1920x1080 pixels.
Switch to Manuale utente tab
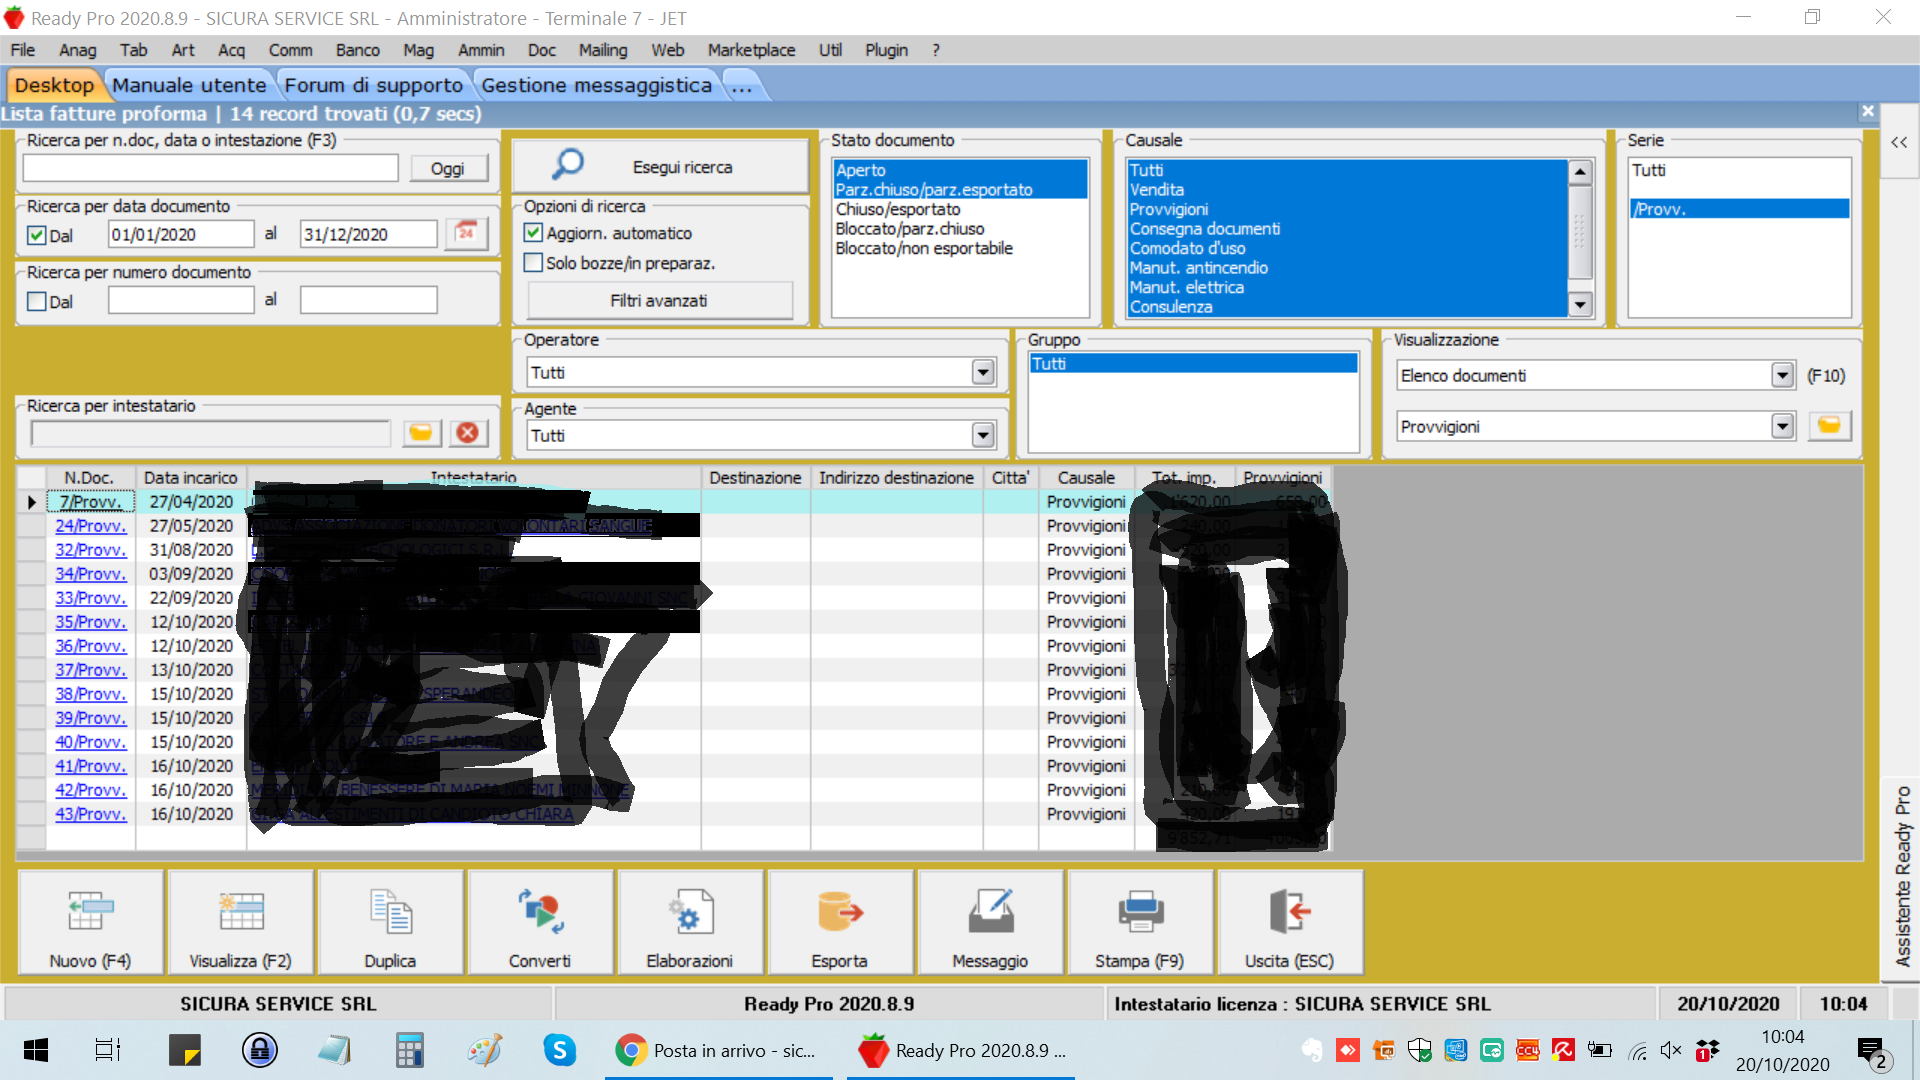[189, 85]
